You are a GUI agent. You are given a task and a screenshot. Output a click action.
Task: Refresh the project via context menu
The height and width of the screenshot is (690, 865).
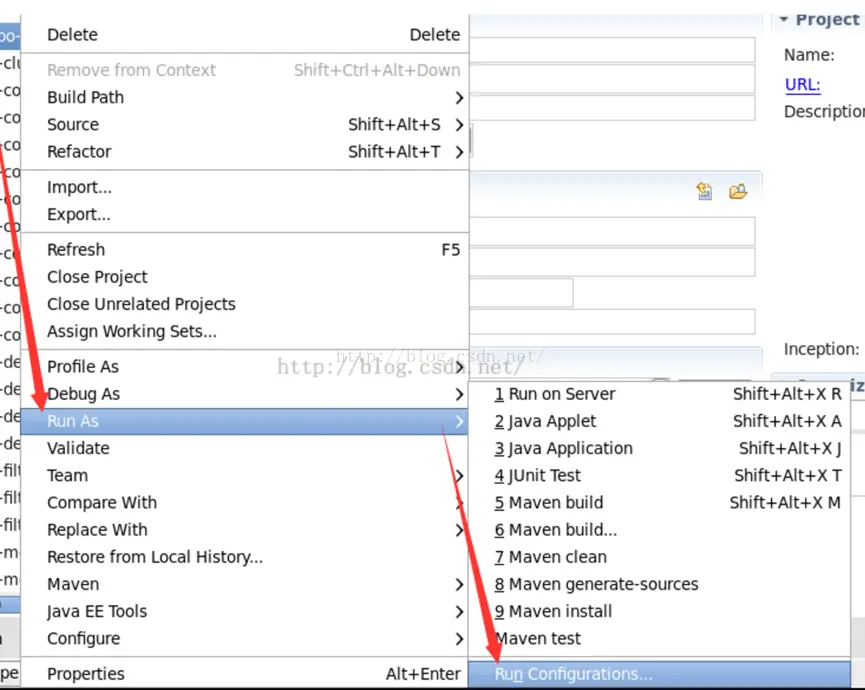coord(245,249)
